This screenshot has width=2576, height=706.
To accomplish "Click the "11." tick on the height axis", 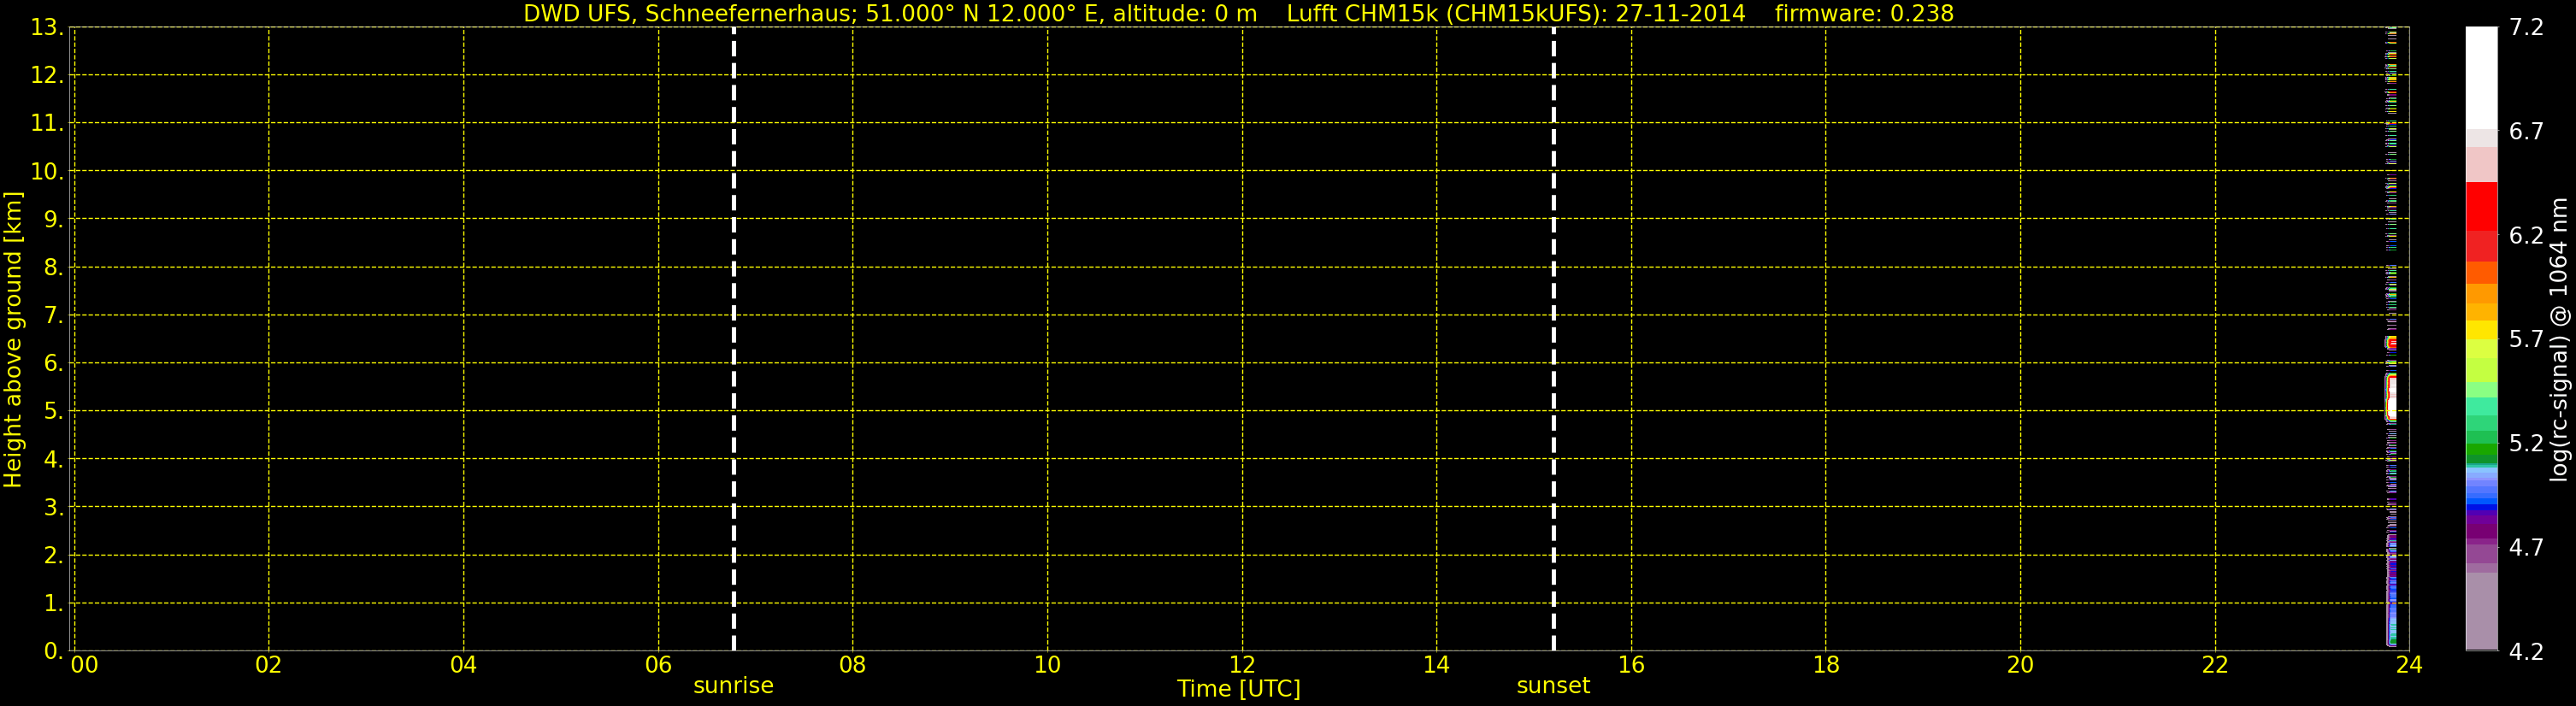I will click(x=47, y=124).
